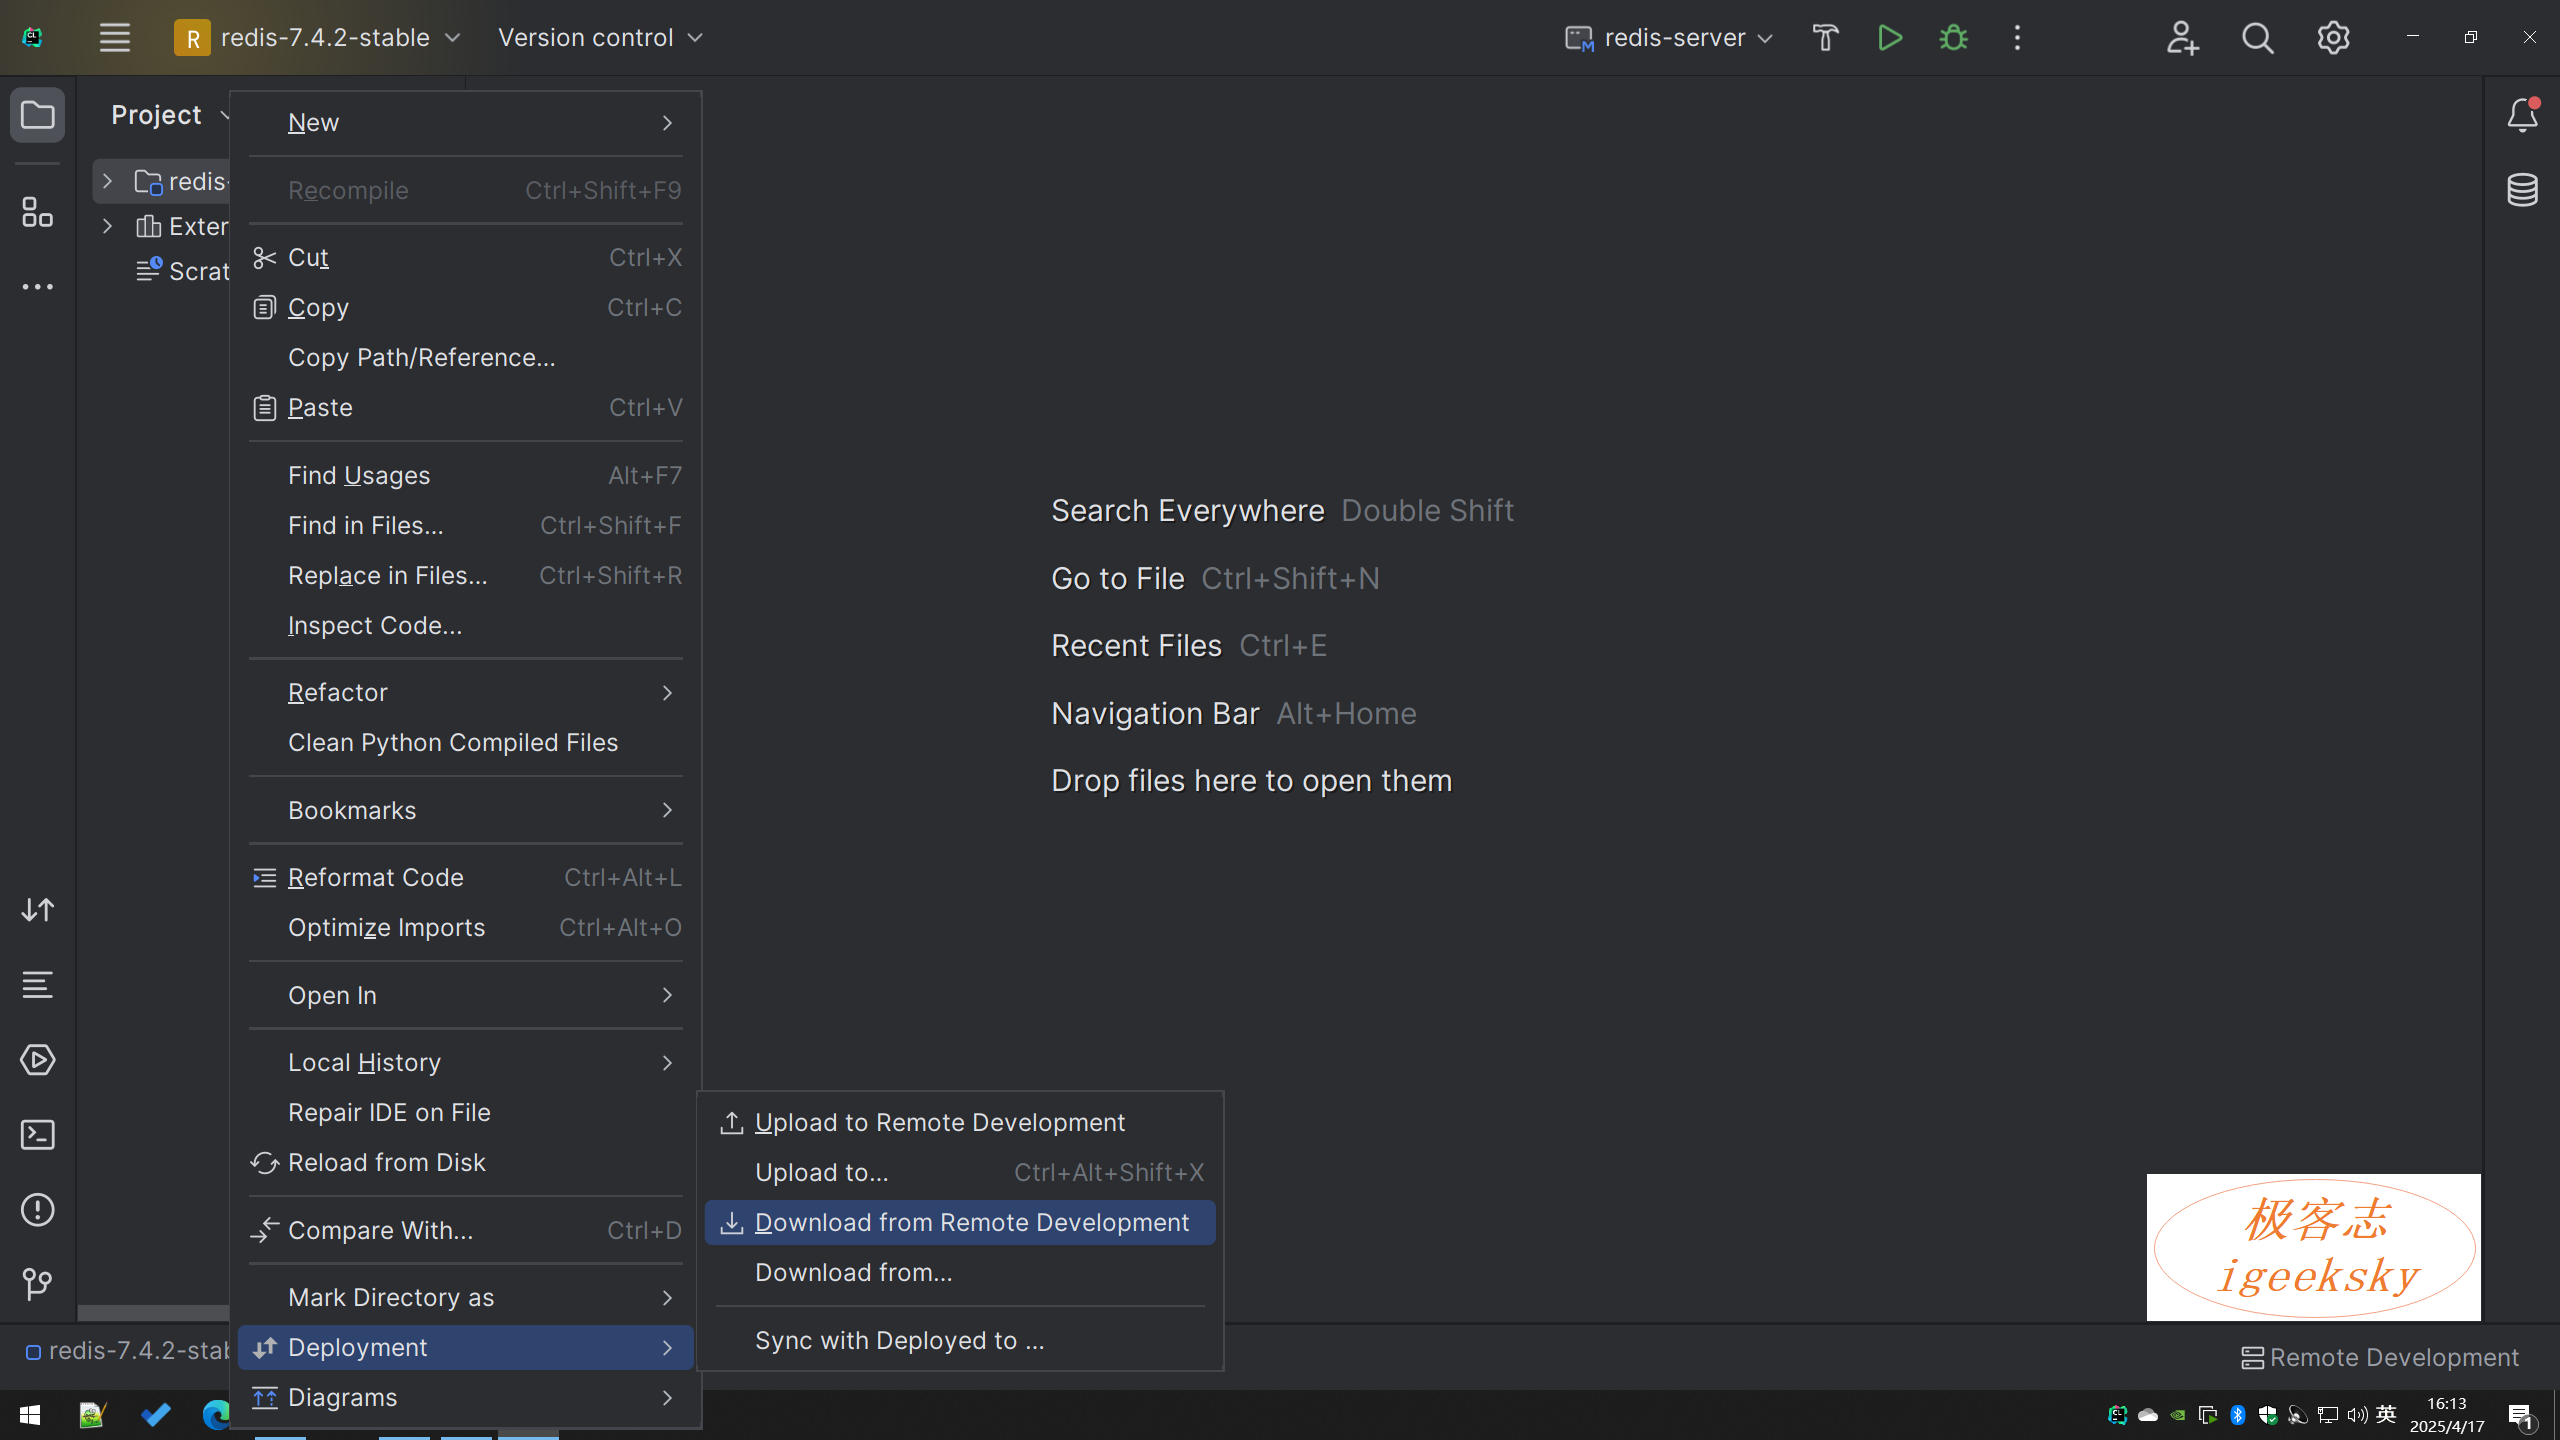
Task: Open the Problems tool window icon
Action: 38,1210
